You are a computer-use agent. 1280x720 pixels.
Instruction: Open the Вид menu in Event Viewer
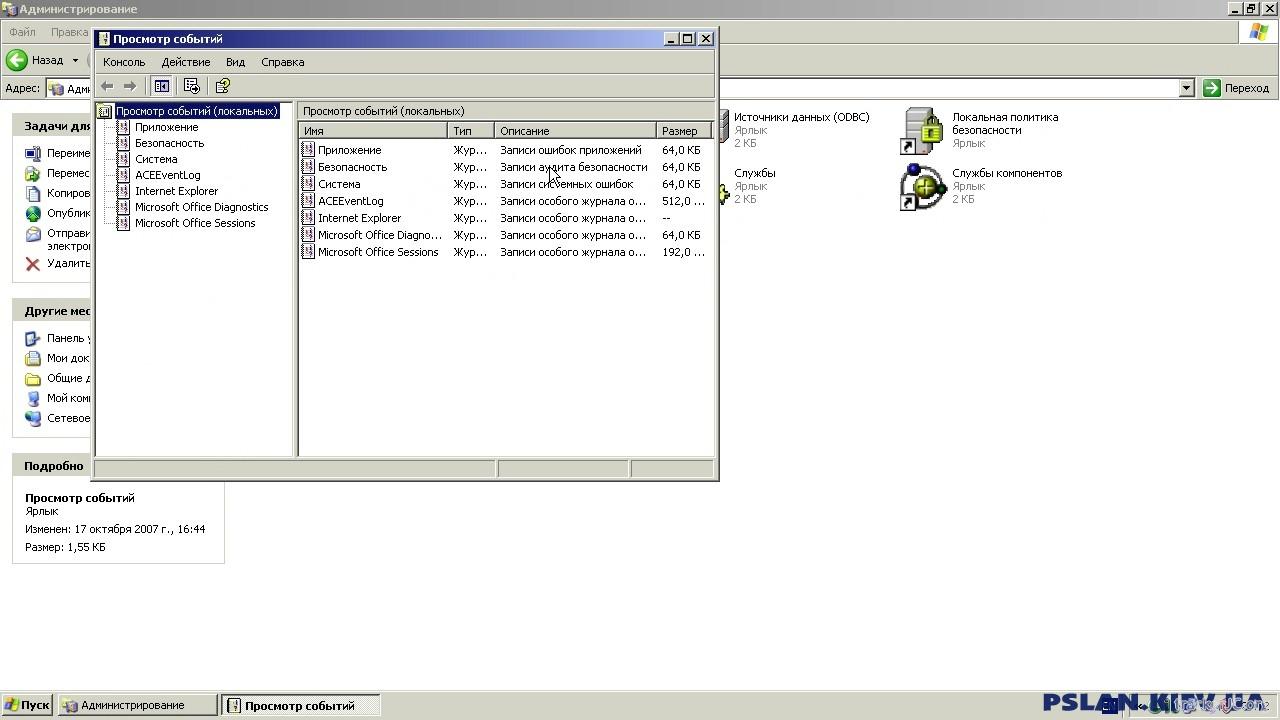235,62
